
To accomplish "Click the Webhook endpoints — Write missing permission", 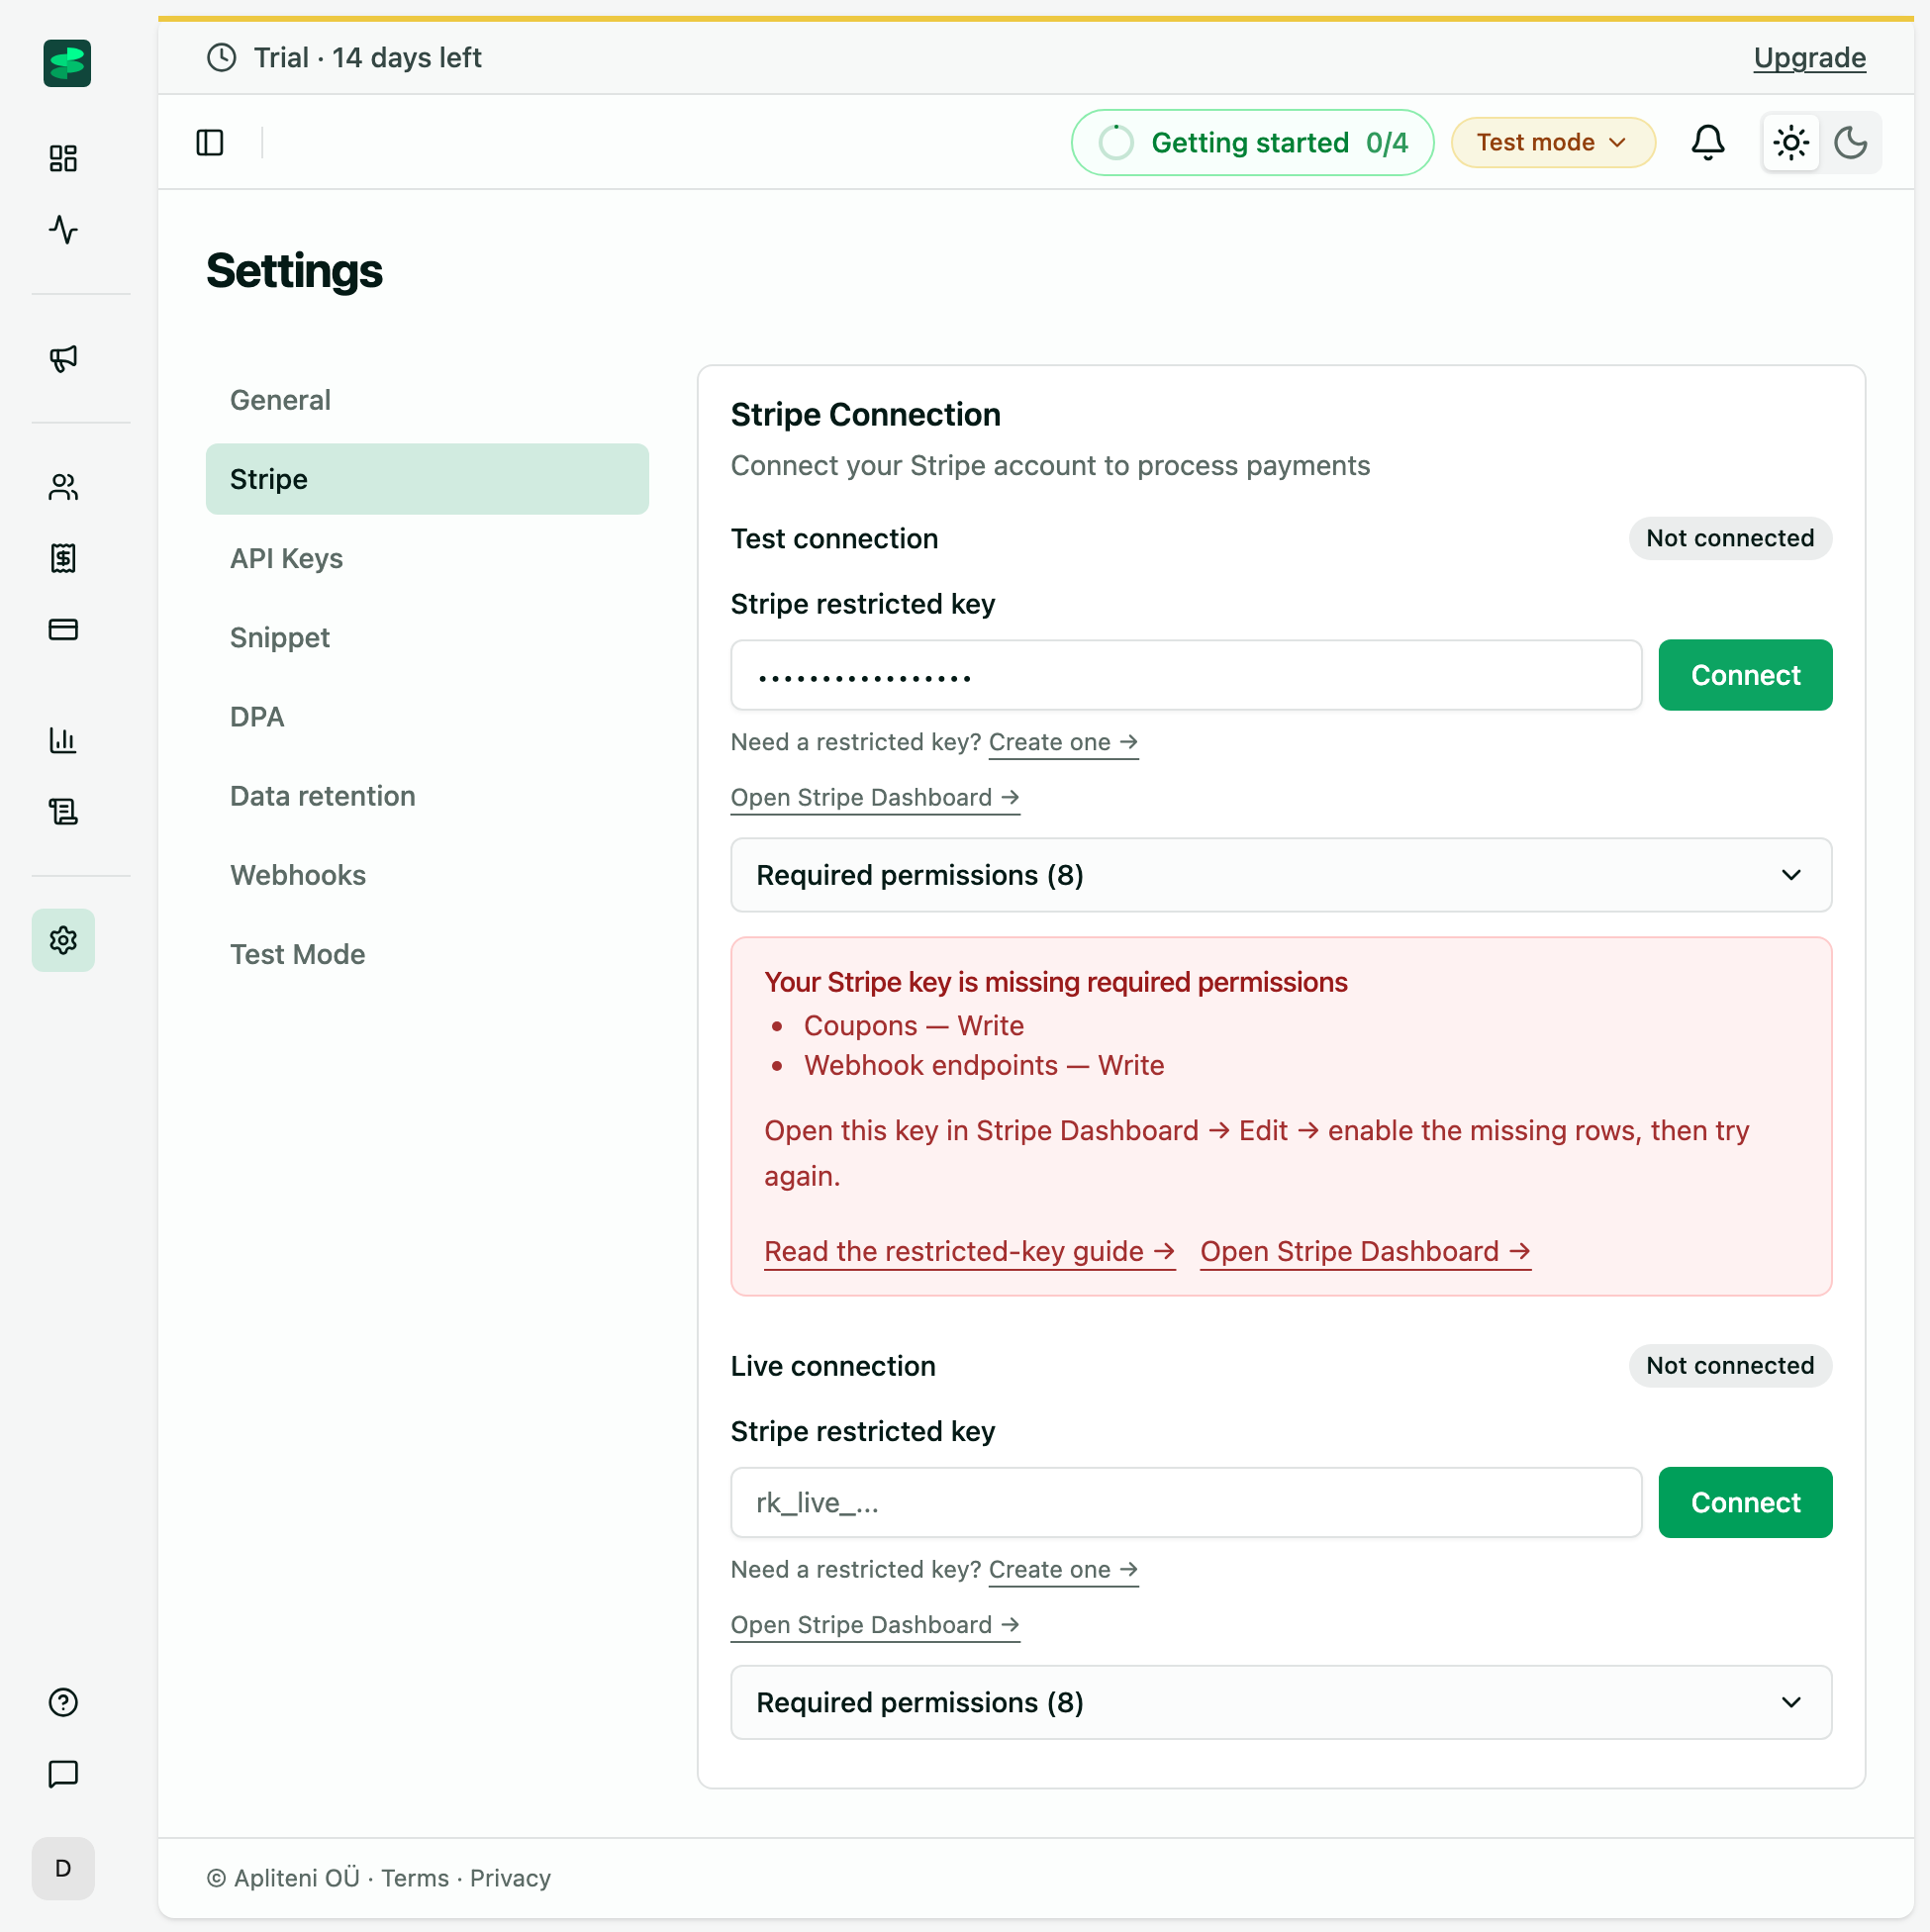I will coord(984,1066).
